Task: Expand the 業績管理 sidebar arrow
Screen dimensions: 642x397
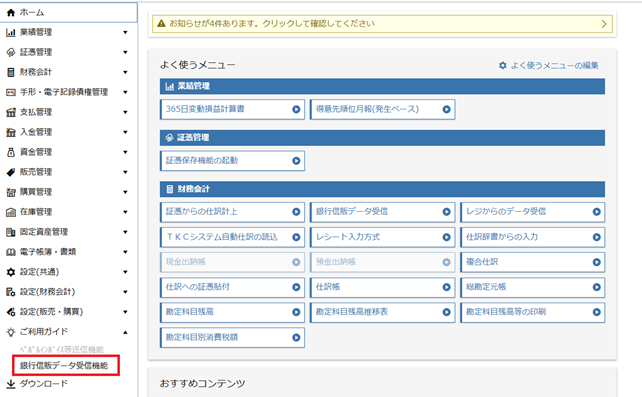Action: (x=125, y=32)
